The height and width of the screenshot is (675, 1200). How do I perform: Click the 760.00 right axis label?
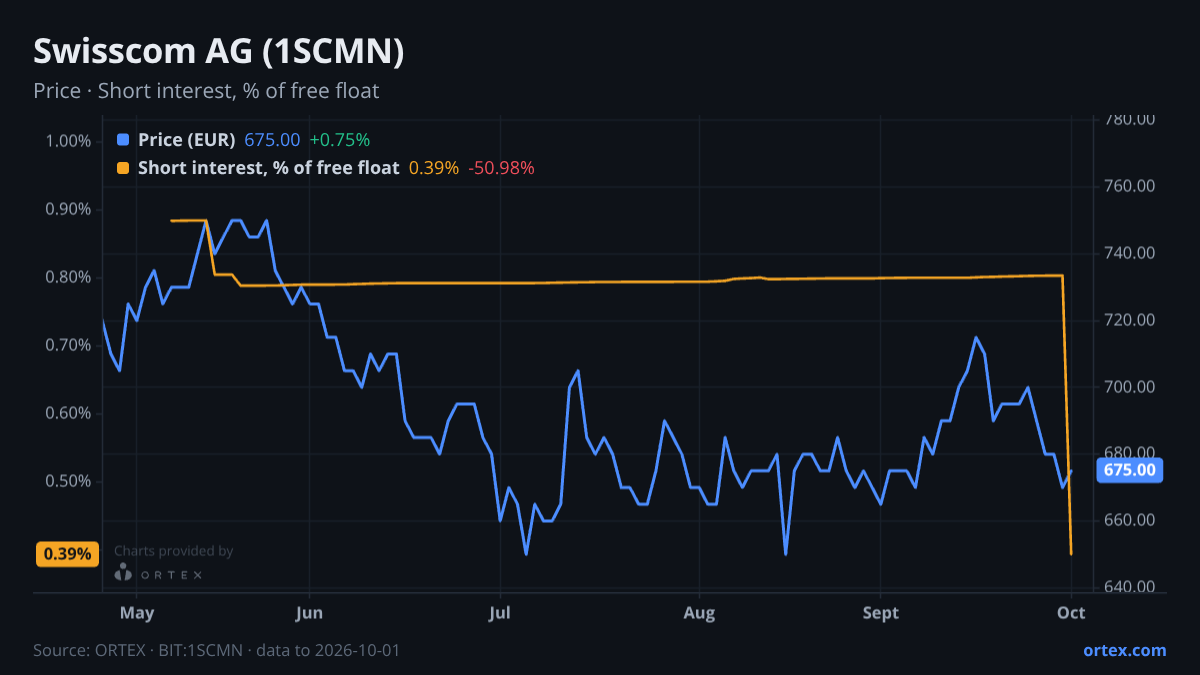(x=1130, y=186)
